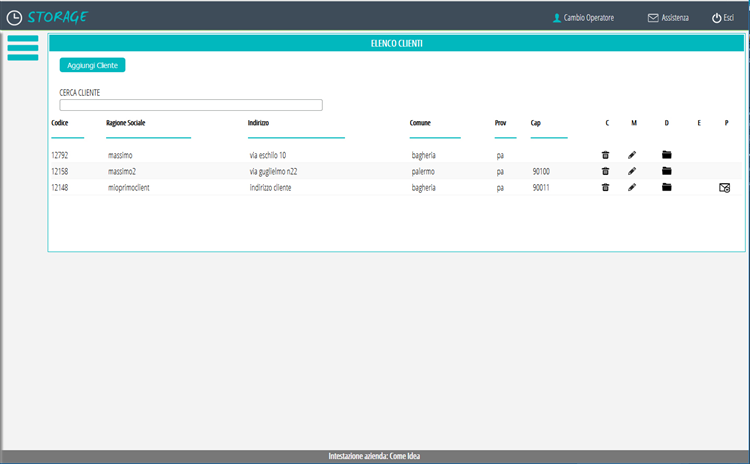Click the Esci power icon
Viewport: 750px width, 464px height.
pos(717,18)
